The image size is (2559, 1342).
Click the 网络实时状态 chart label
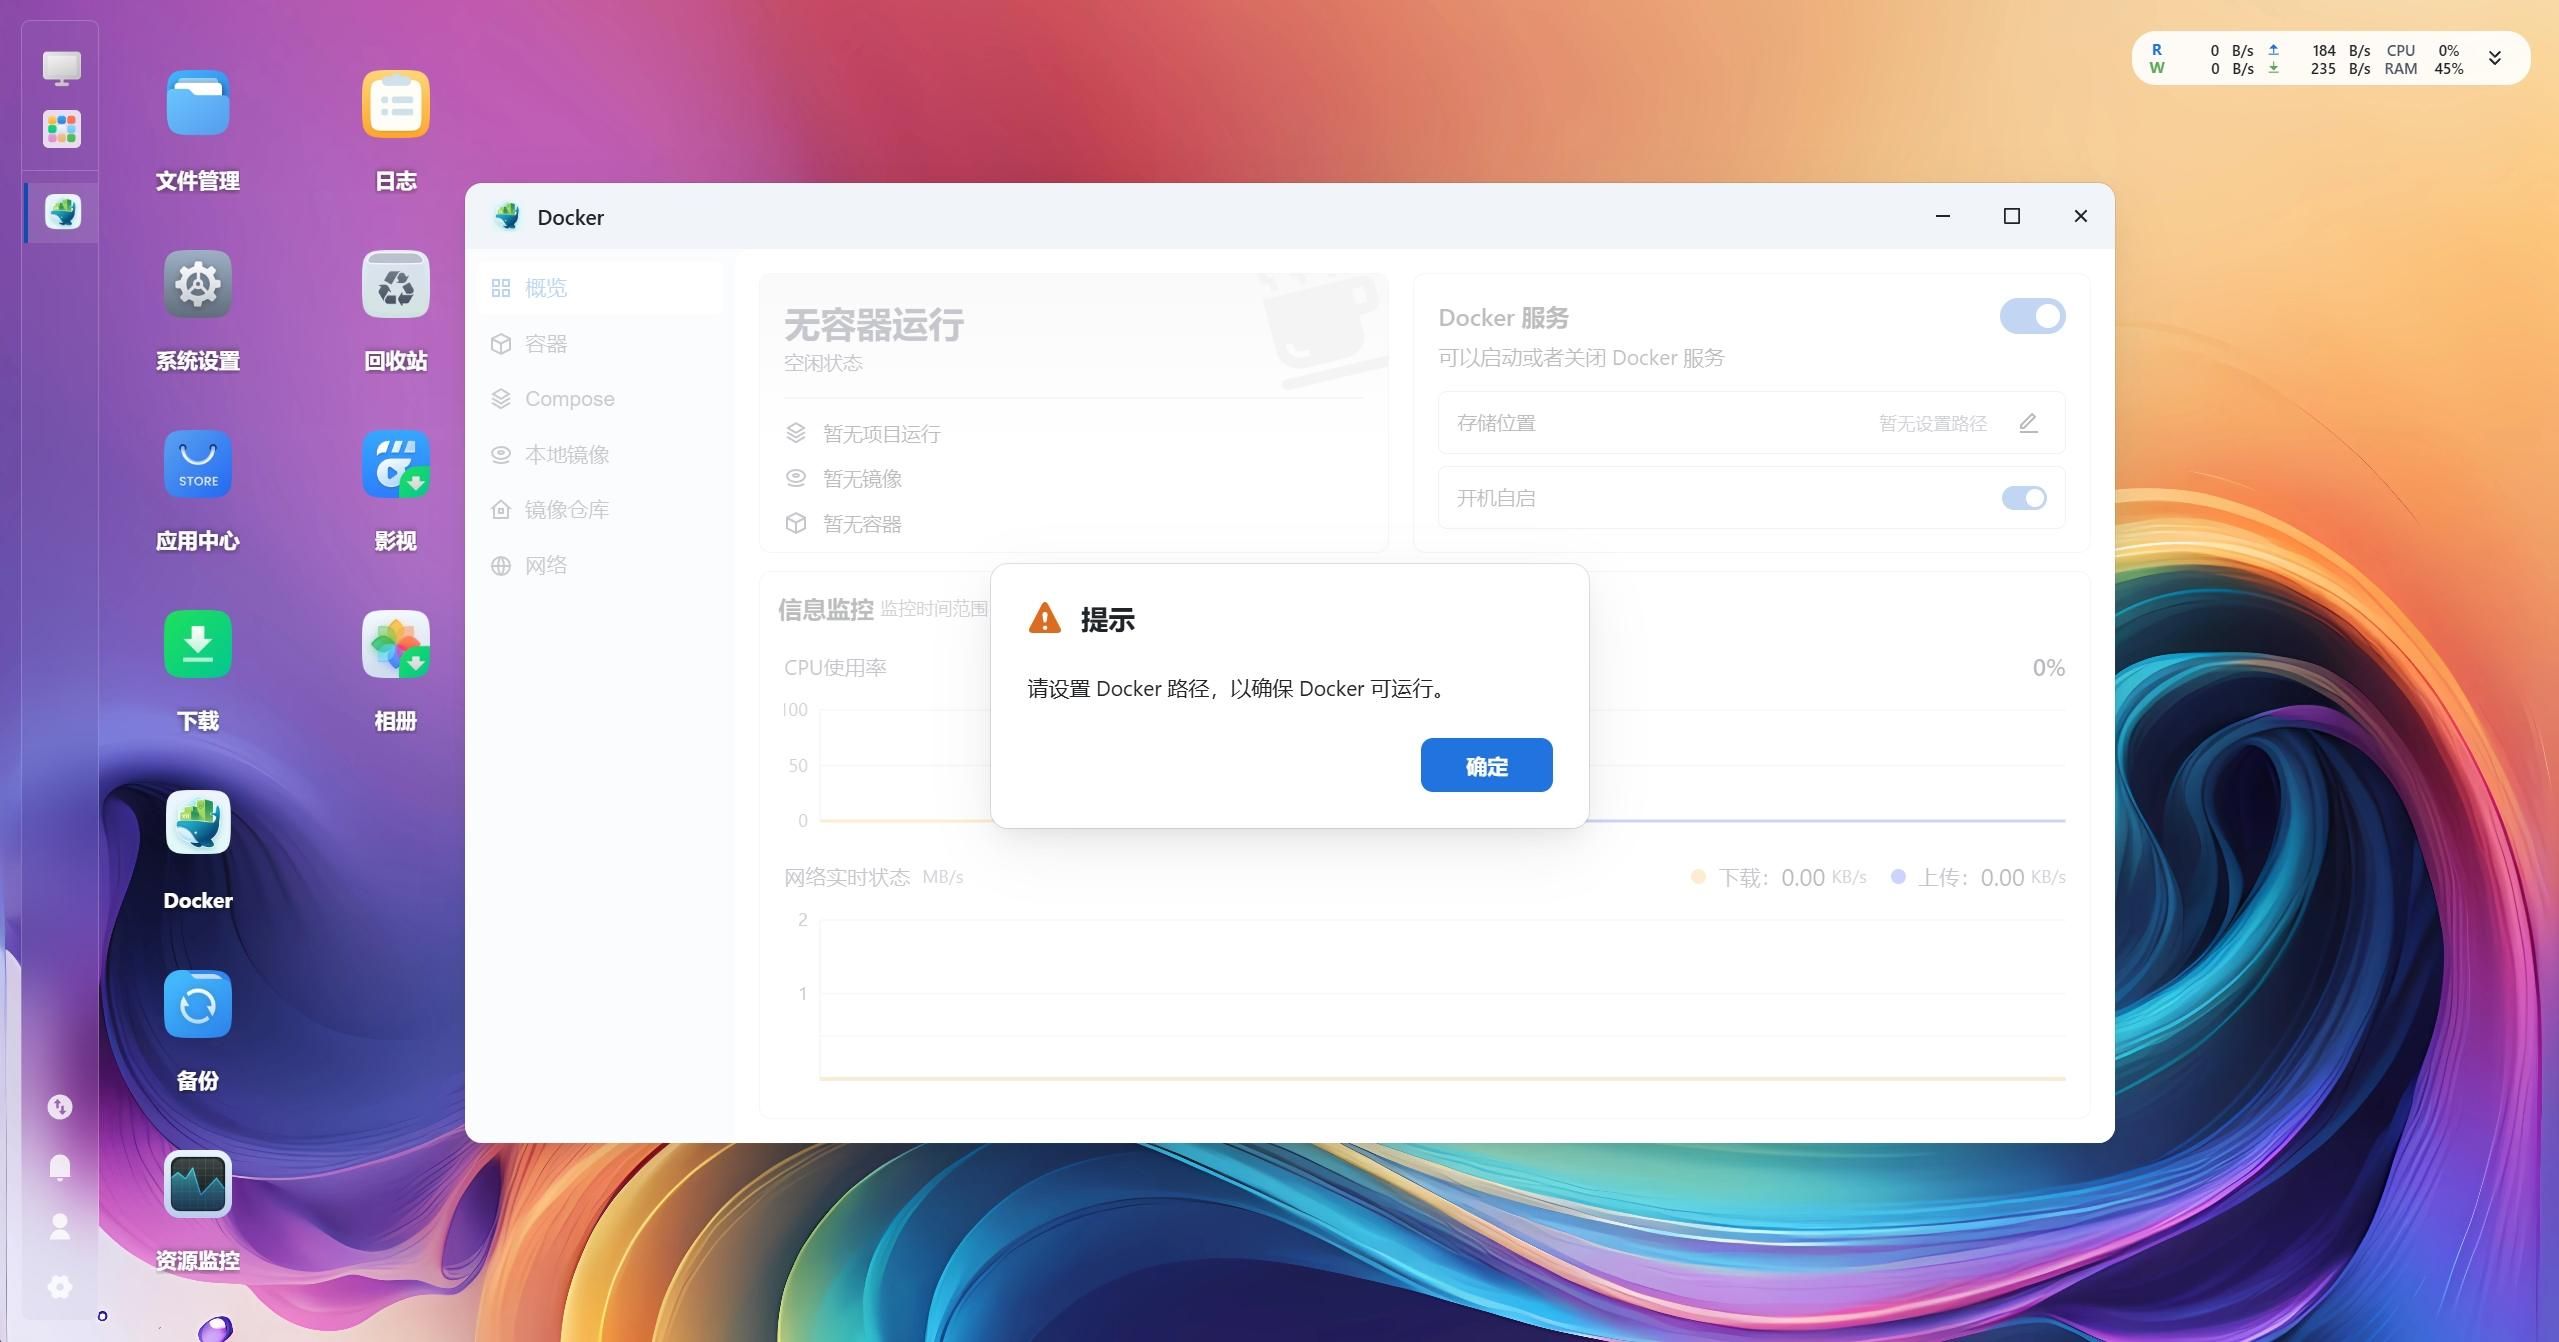tap(846, 877)
